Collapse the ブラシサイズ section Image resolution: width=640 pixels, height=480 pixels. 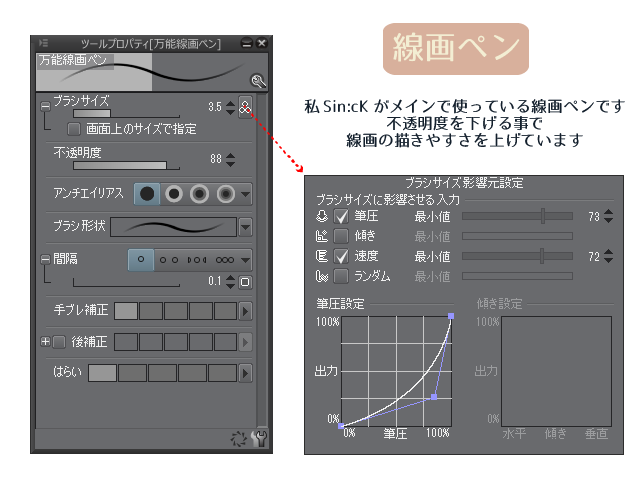[x=45, y=107]
